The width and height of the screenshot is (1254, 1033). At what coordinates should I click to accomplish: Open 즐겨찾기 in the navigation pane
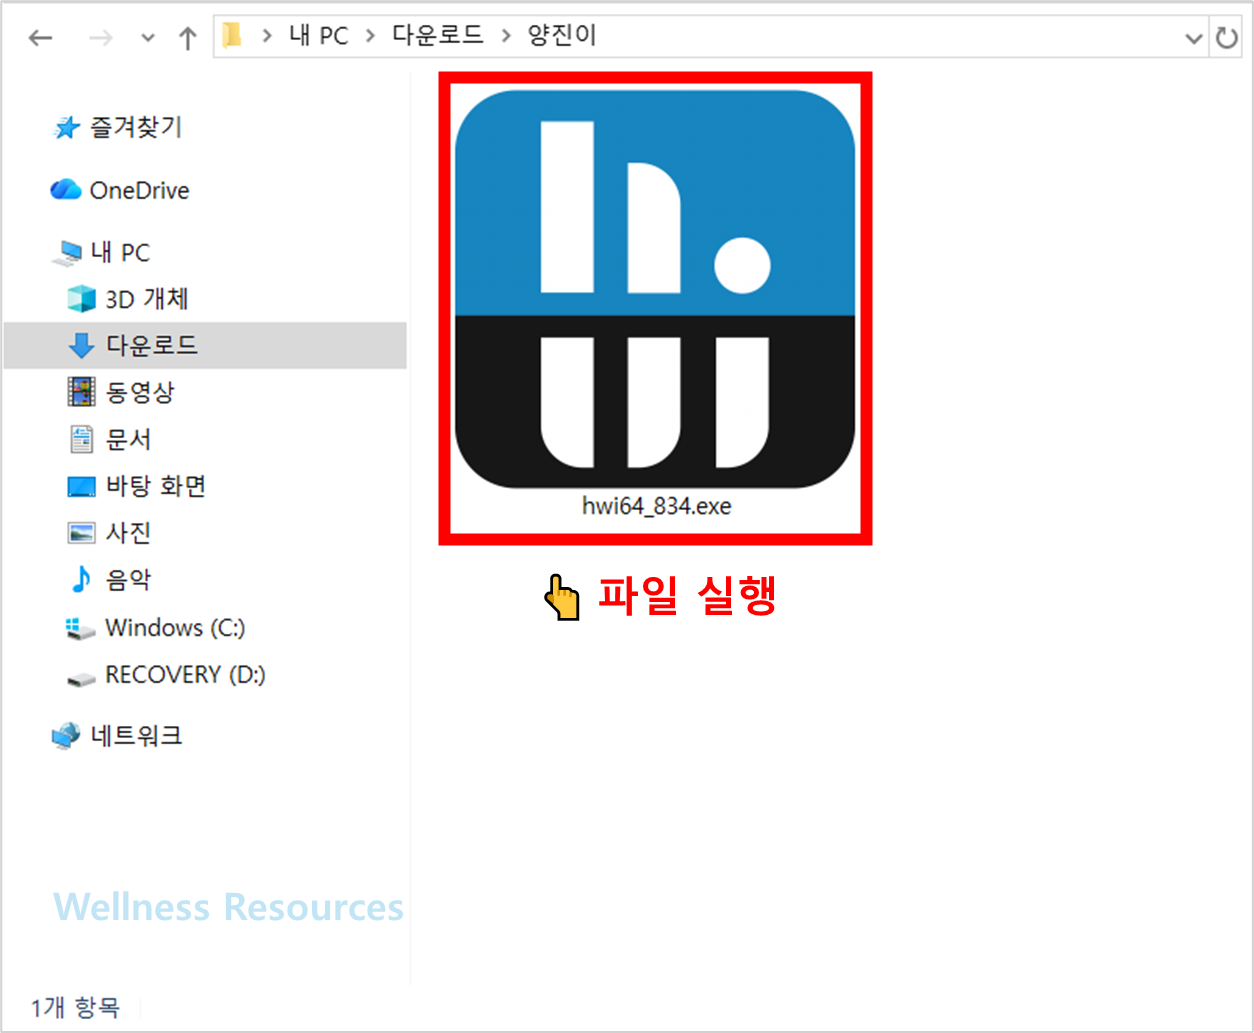tap(136, 127)
